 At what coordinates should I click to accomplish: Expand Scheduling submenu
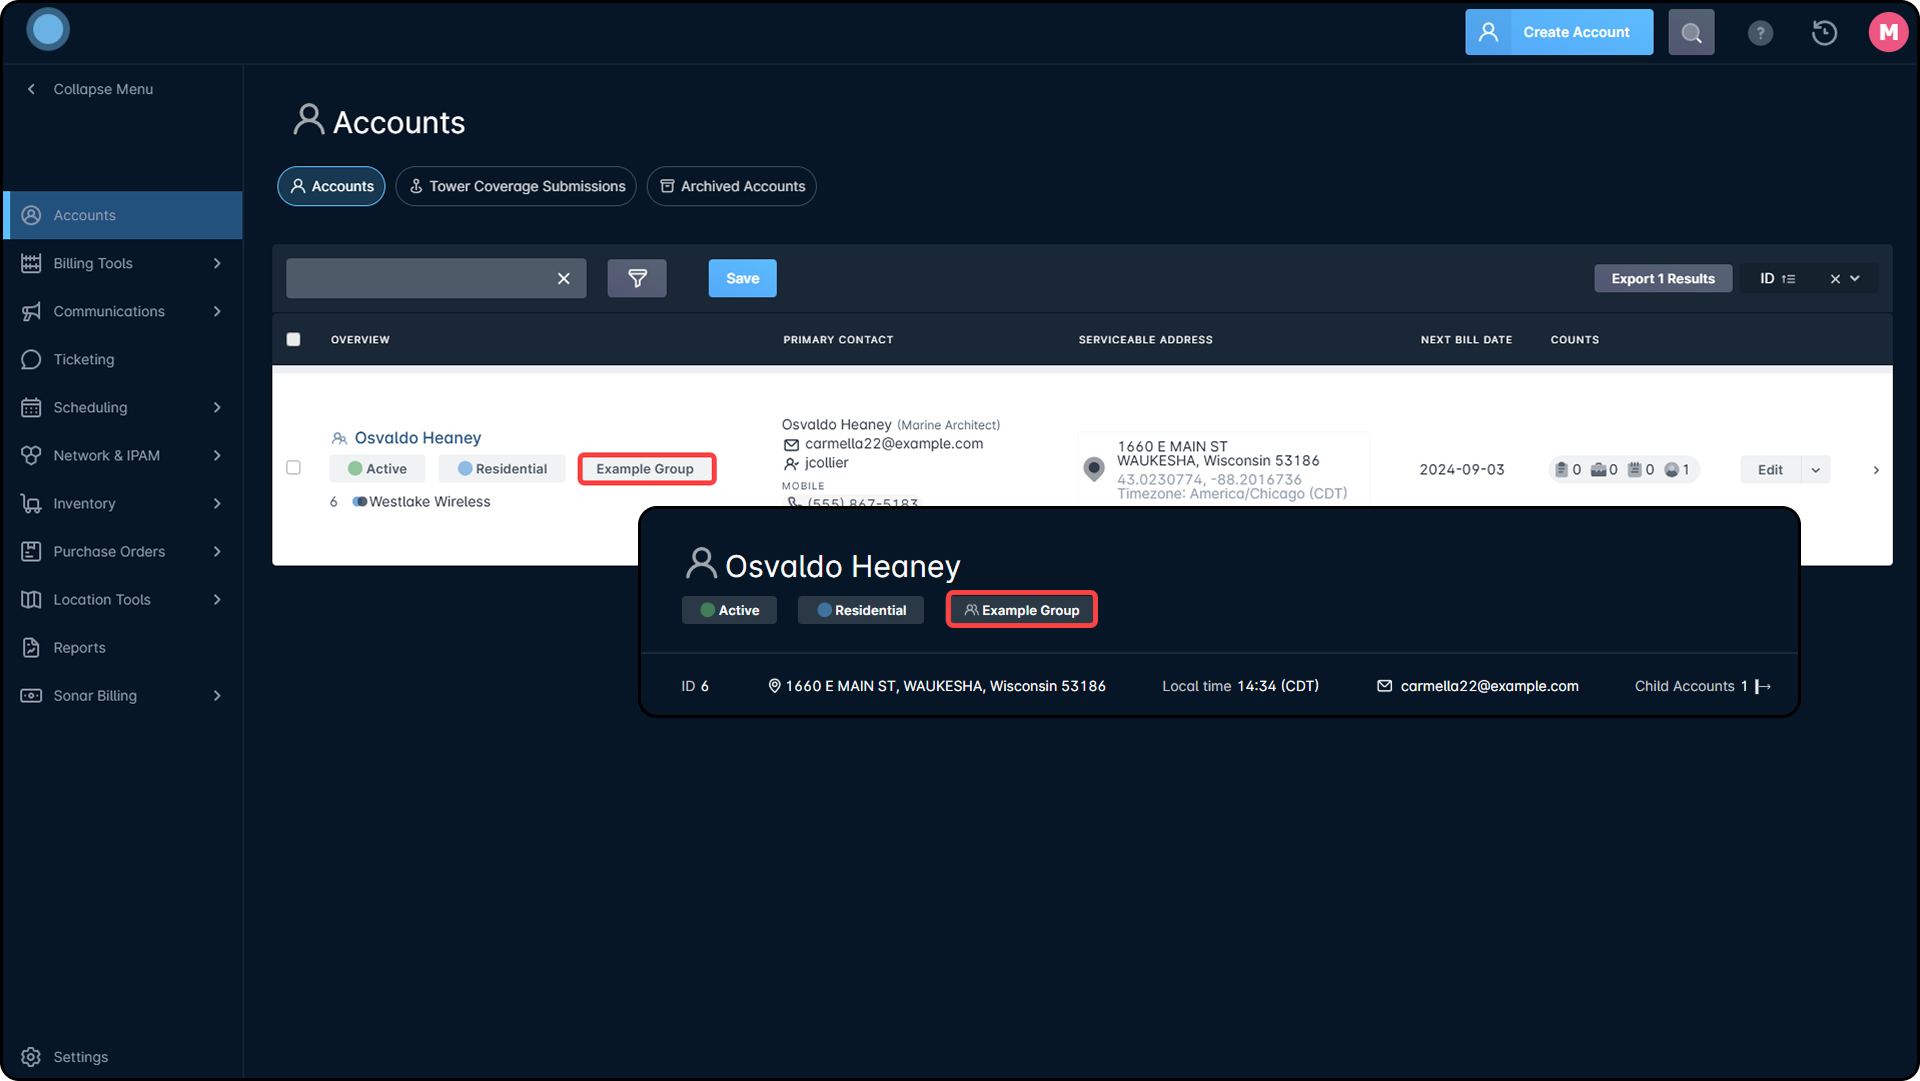217,407
